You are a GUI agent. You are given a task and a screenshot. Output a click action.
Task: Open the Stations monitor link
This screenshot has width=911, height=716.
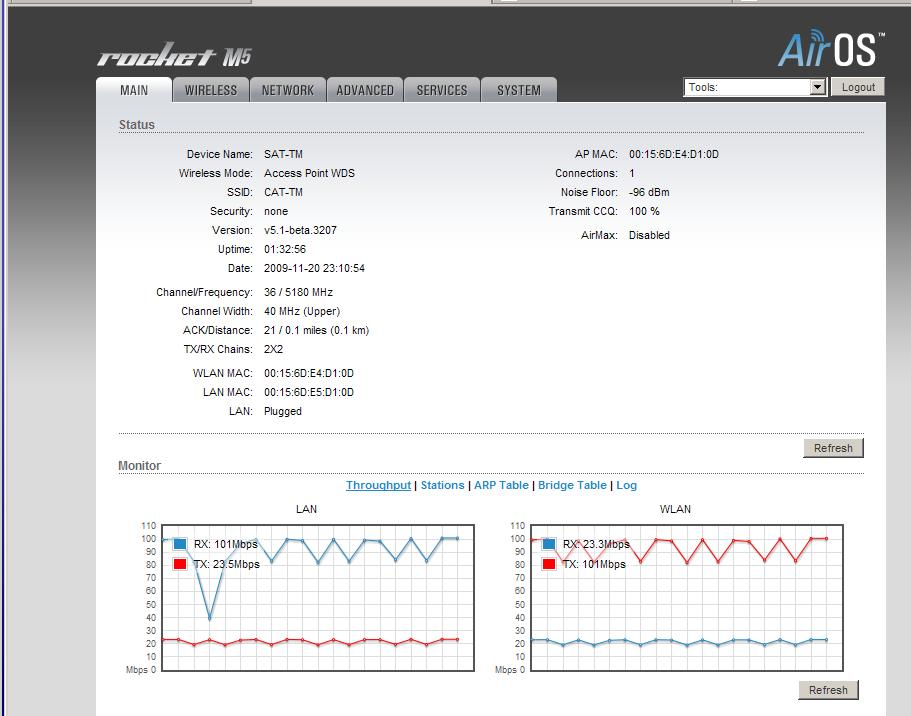coord(442,485)
